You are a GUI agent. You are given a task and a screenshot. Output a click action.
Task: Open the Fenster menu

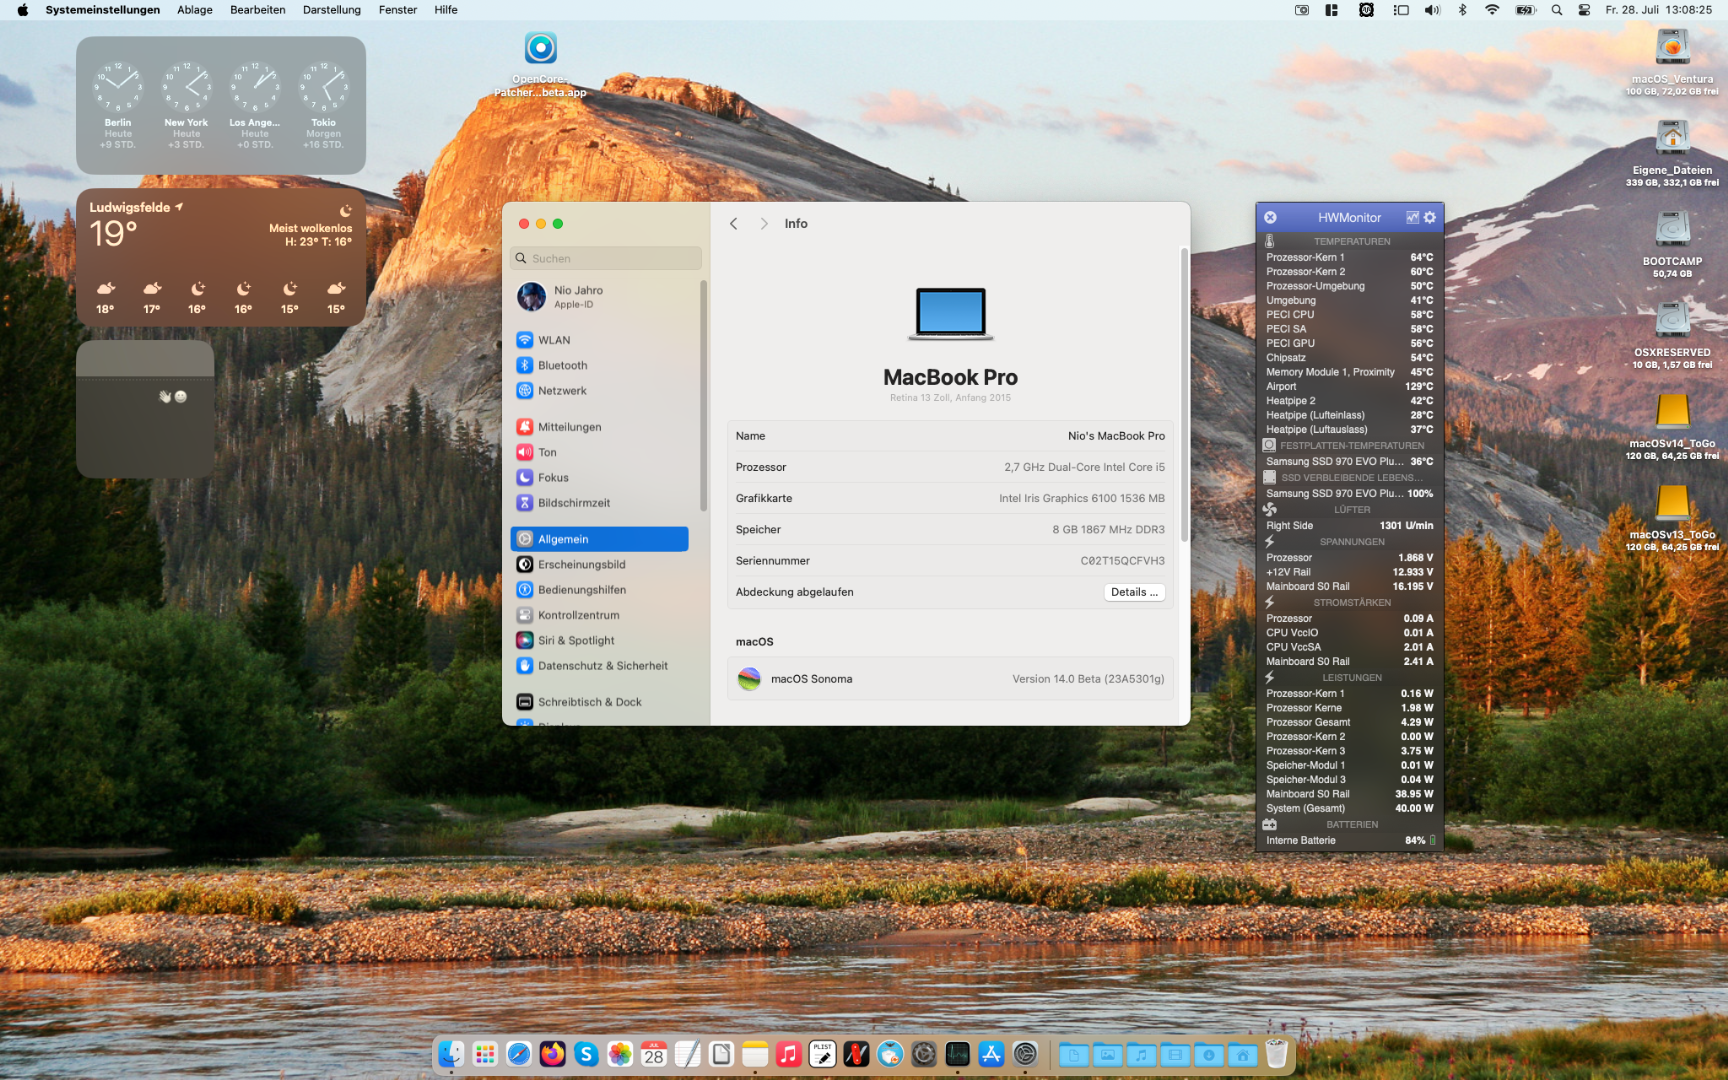tap(397, 10)
